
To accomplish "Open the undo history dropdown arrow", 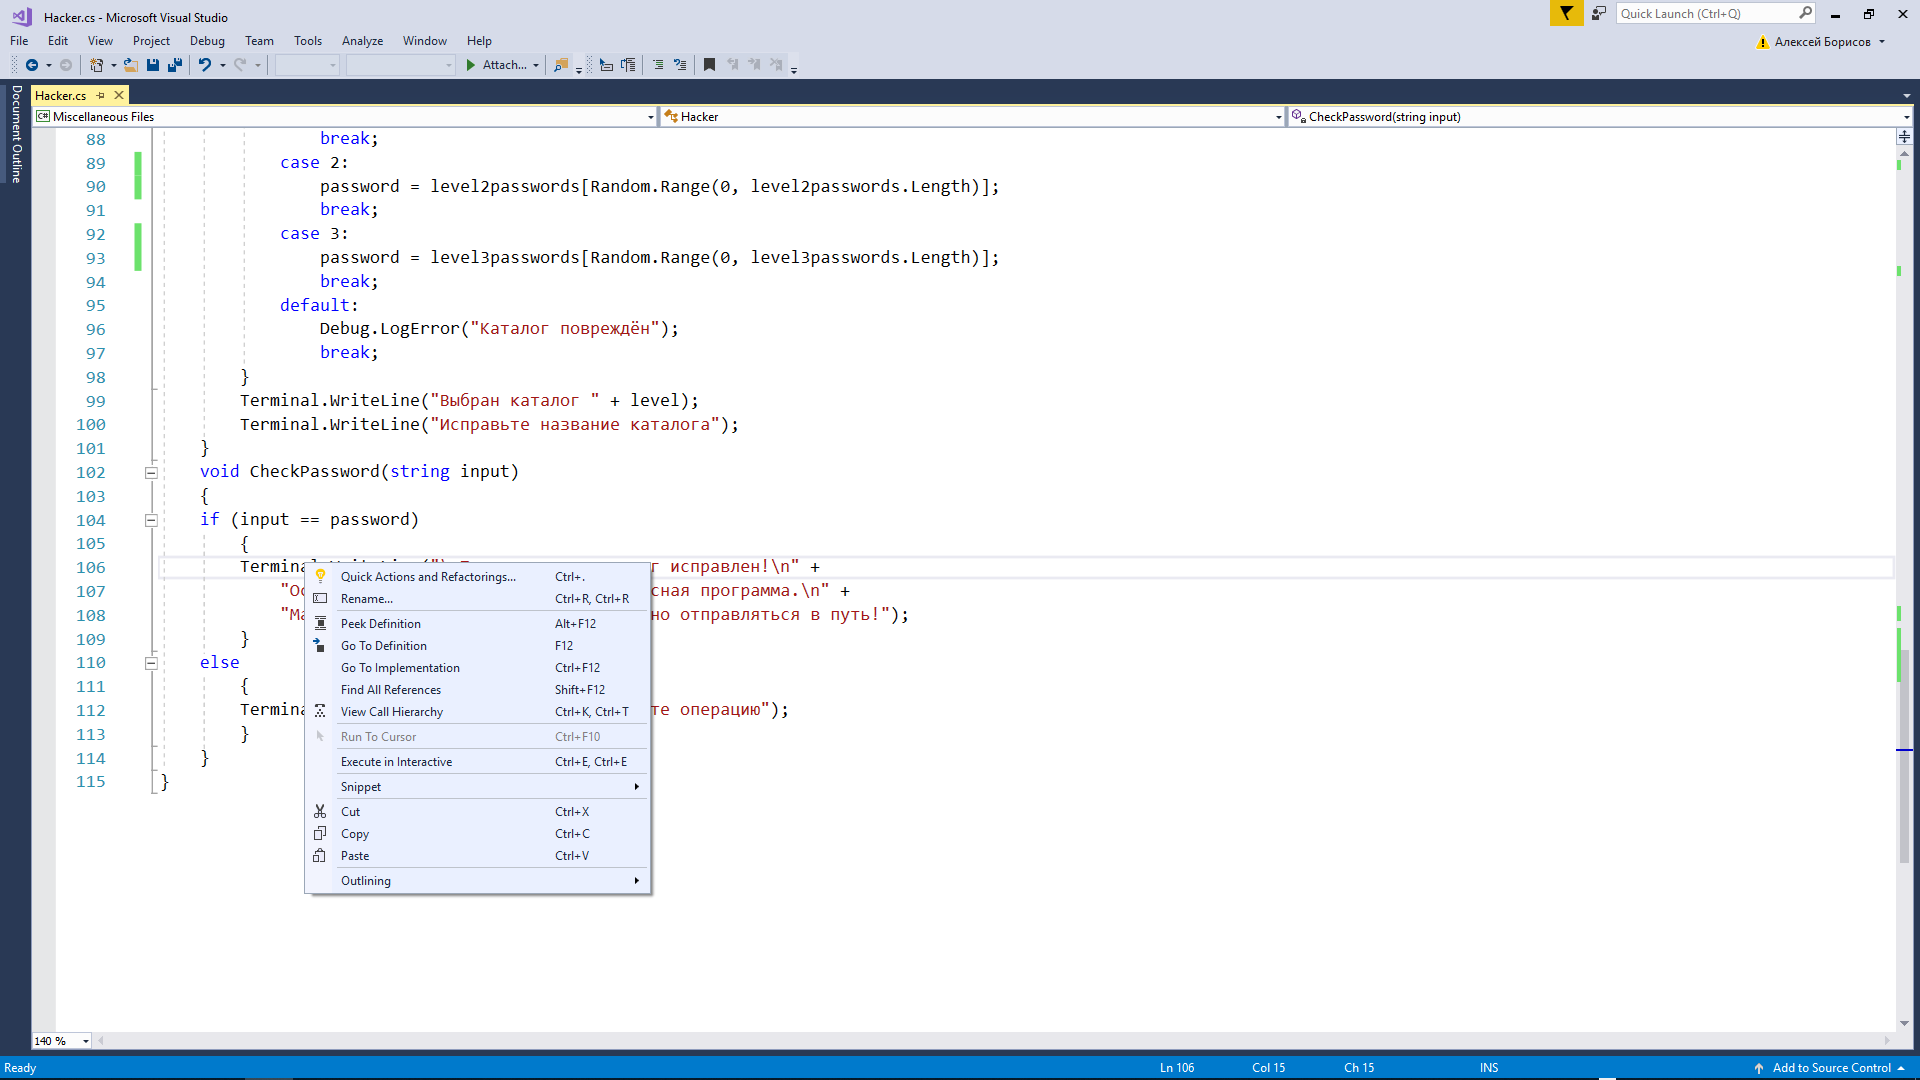I will [222, 65].
